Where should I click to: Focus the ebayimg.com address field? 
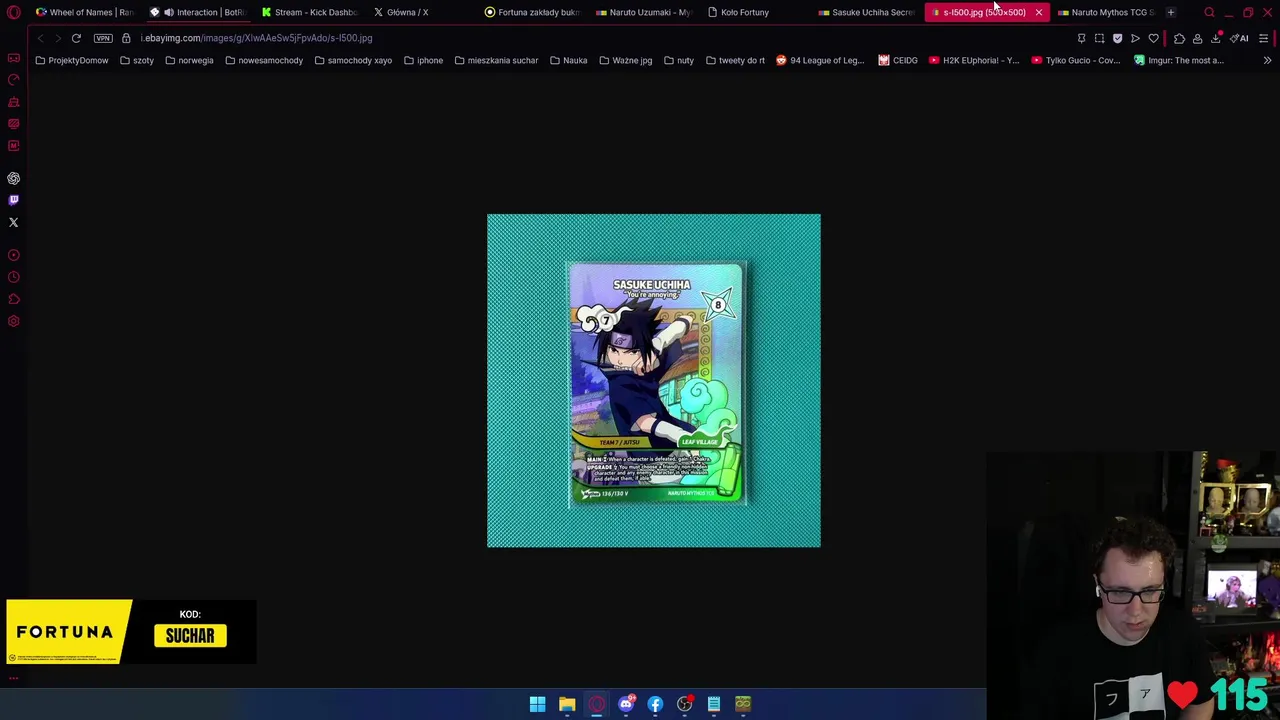point(600,38)
